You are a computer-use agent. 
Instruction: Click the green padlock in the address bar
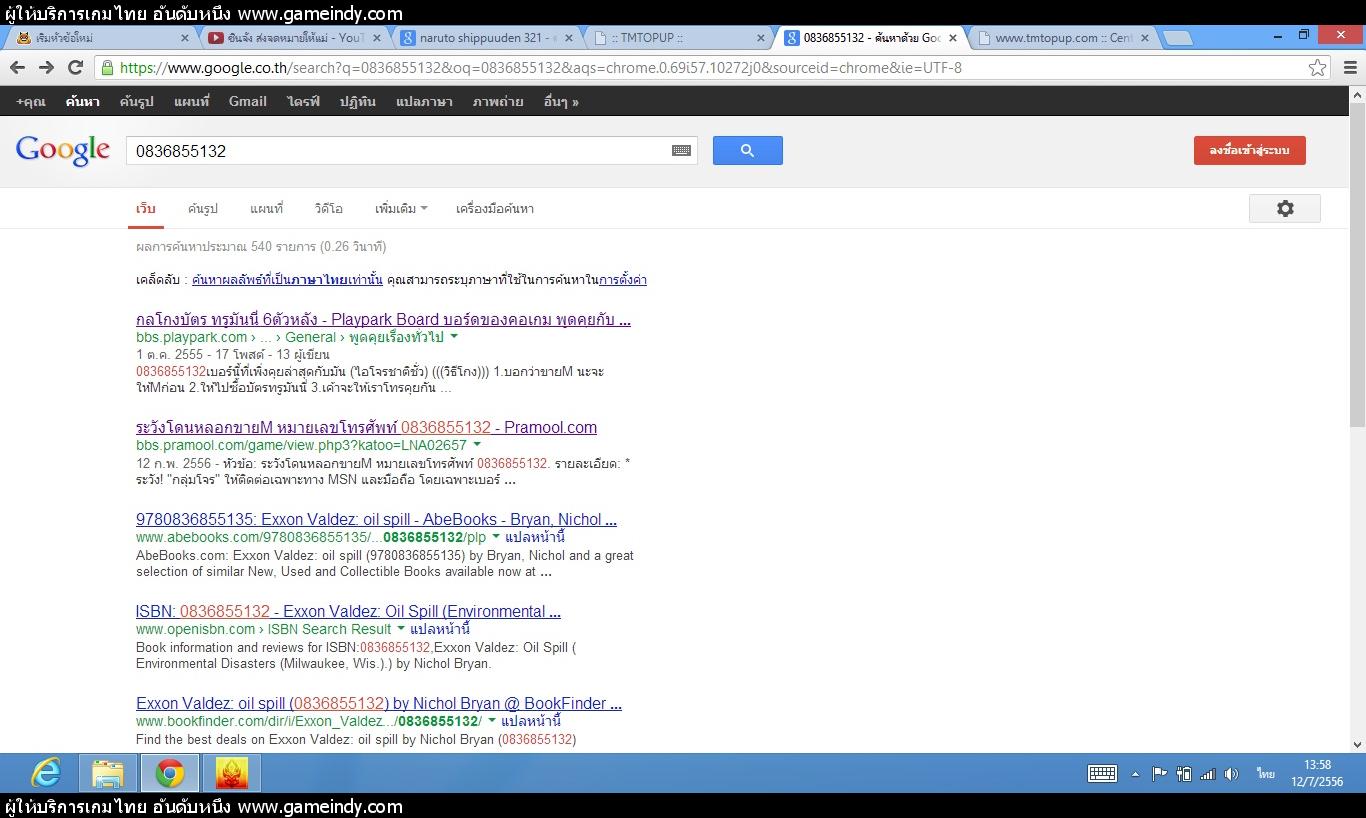click(x=106, y=68)
